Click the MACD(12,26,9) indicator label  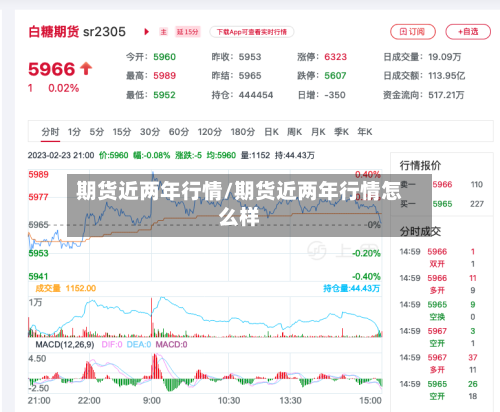65,345
